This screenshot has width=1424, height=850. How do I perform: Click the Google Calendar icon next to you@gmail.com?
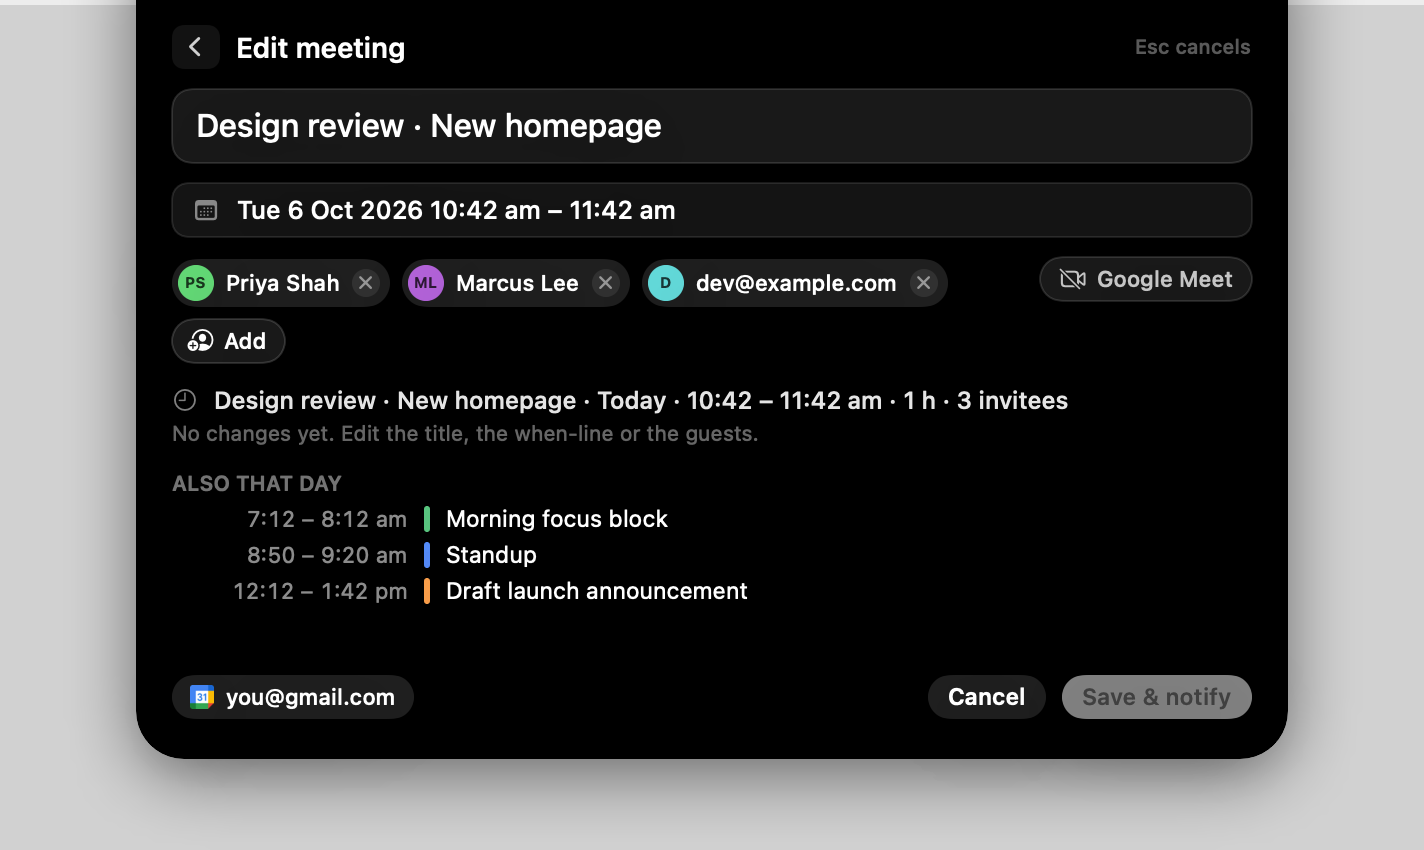point(202,697)
